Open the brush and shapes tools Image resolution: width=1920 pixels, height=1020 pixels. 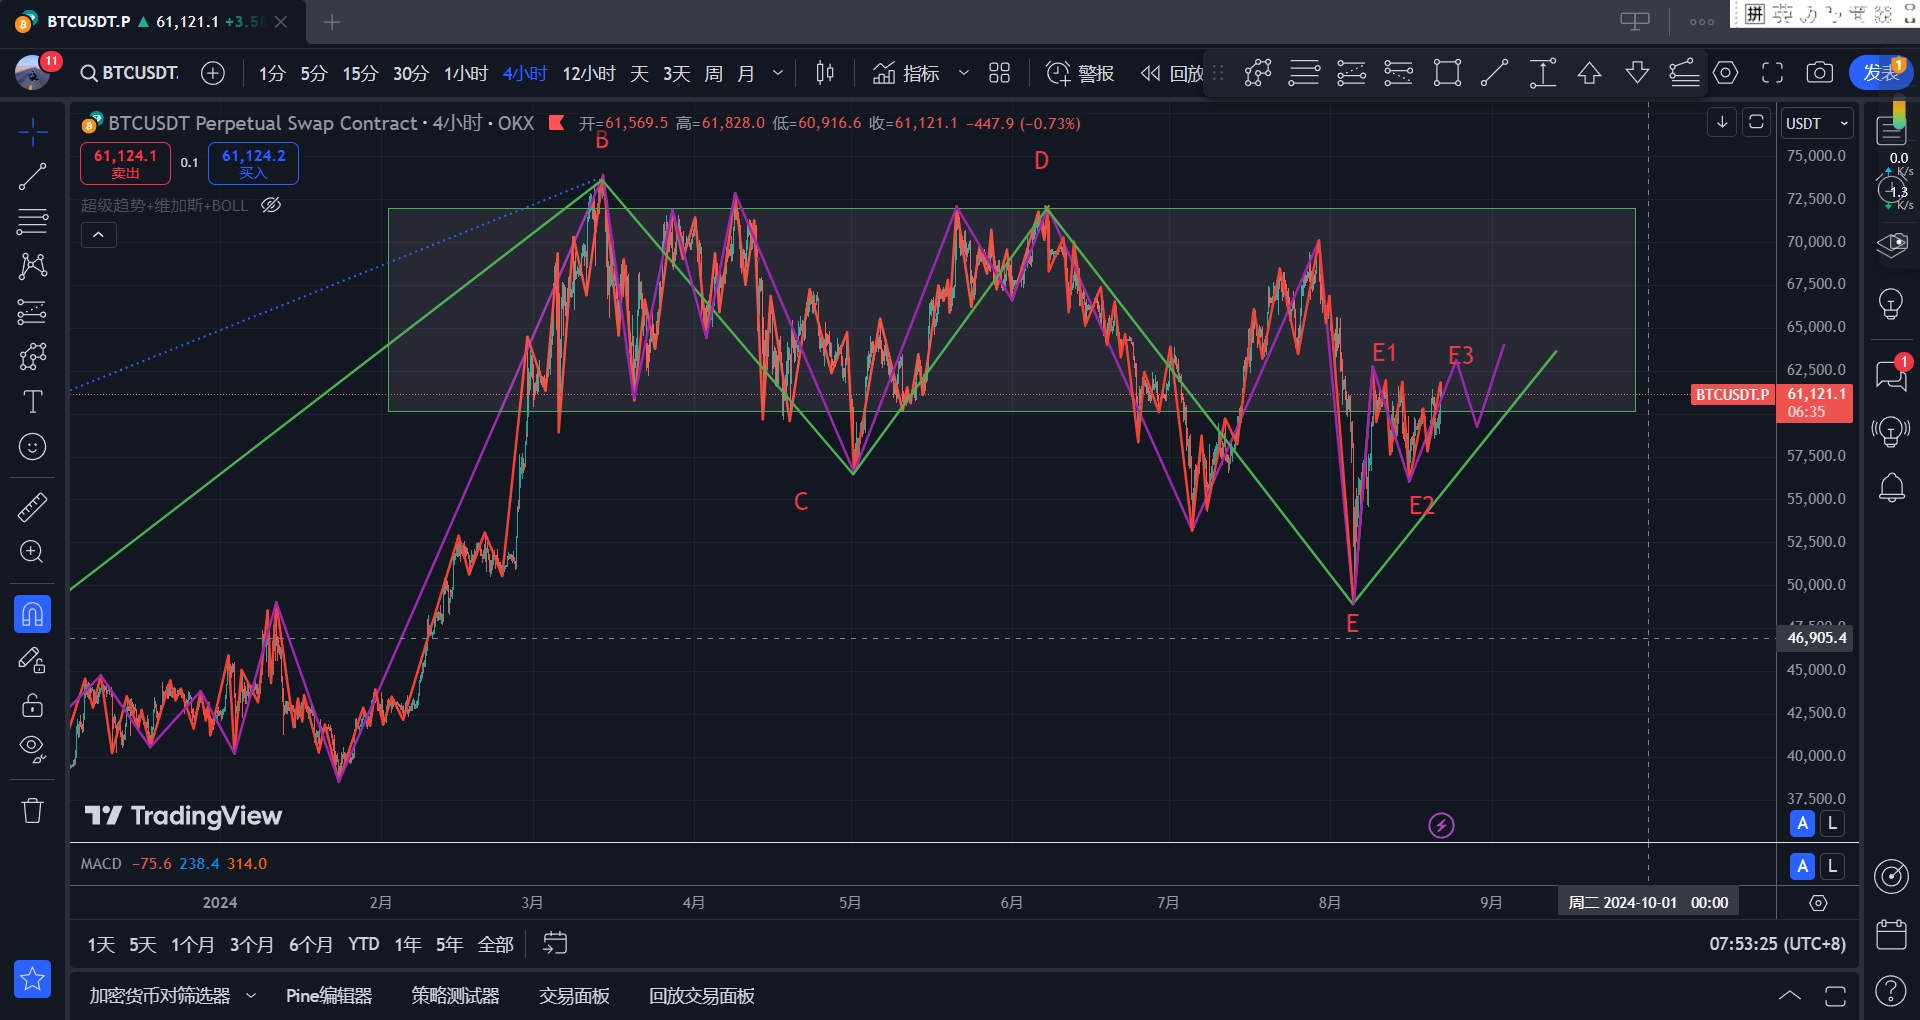pos(32,357)
